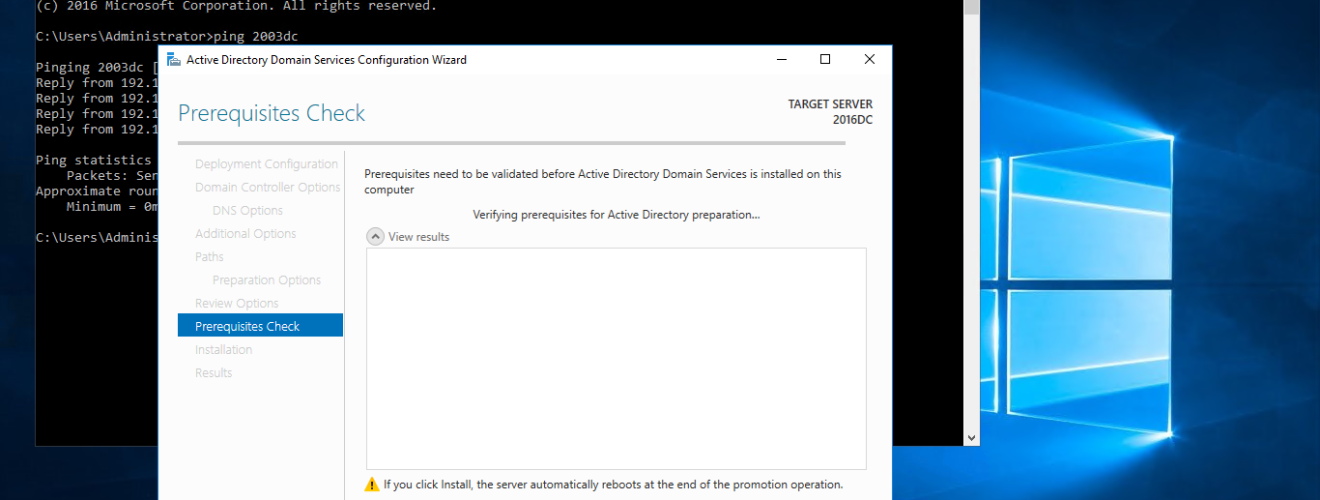This screenshot has width=1320, height=500.
Task: Click 'Verifying prerequisites for Active Directory preparation' text
Action: 616,214
